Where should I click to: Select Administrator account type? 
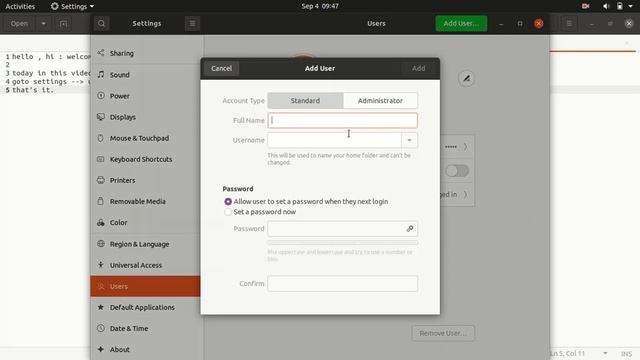tap(380, 100)
